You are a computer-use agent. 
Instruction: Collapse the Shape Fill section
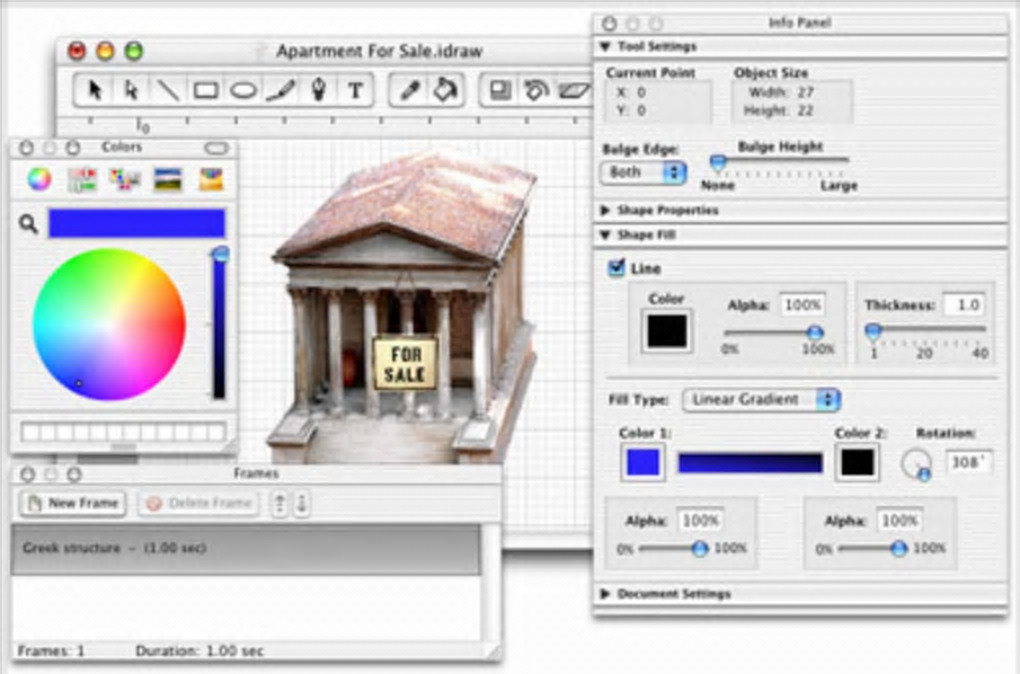coord(605,235)
